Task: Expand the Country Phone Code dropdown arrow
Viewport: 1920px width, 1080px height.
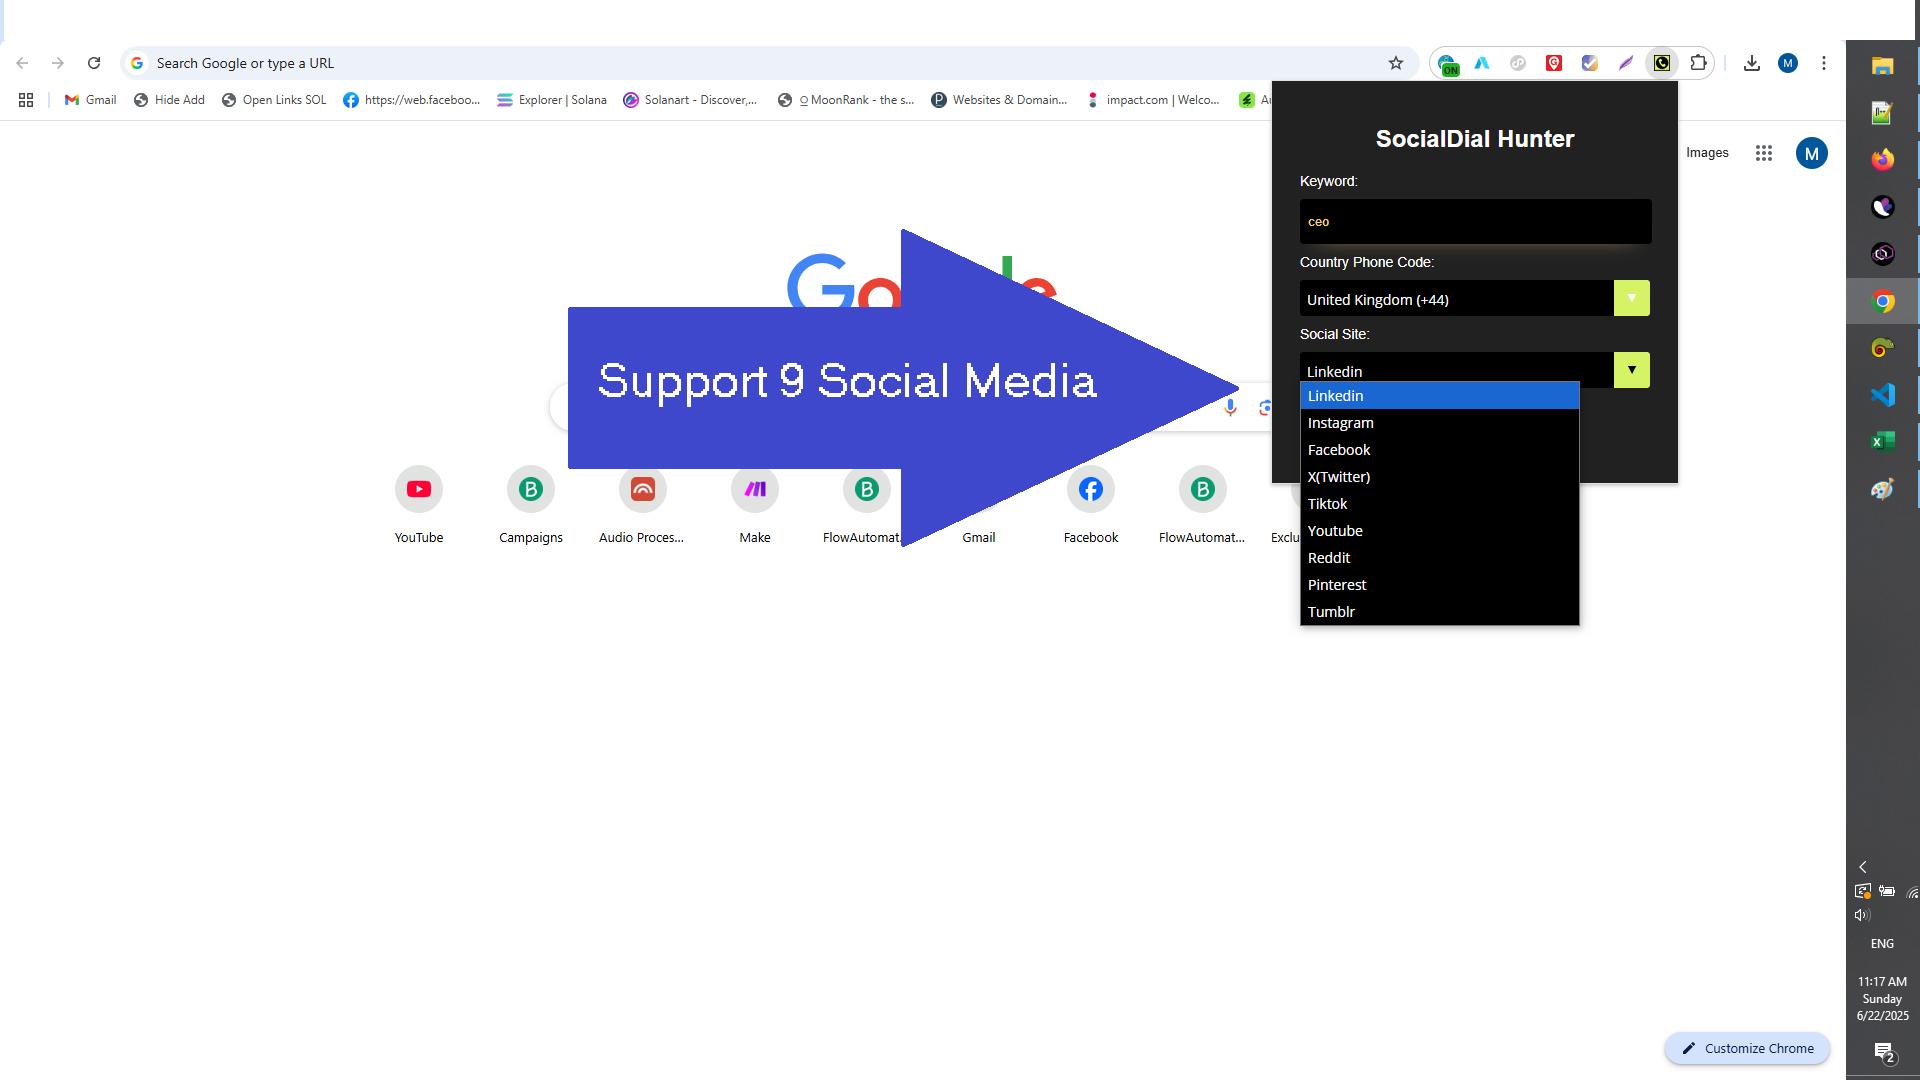Action: [1631, 298]
